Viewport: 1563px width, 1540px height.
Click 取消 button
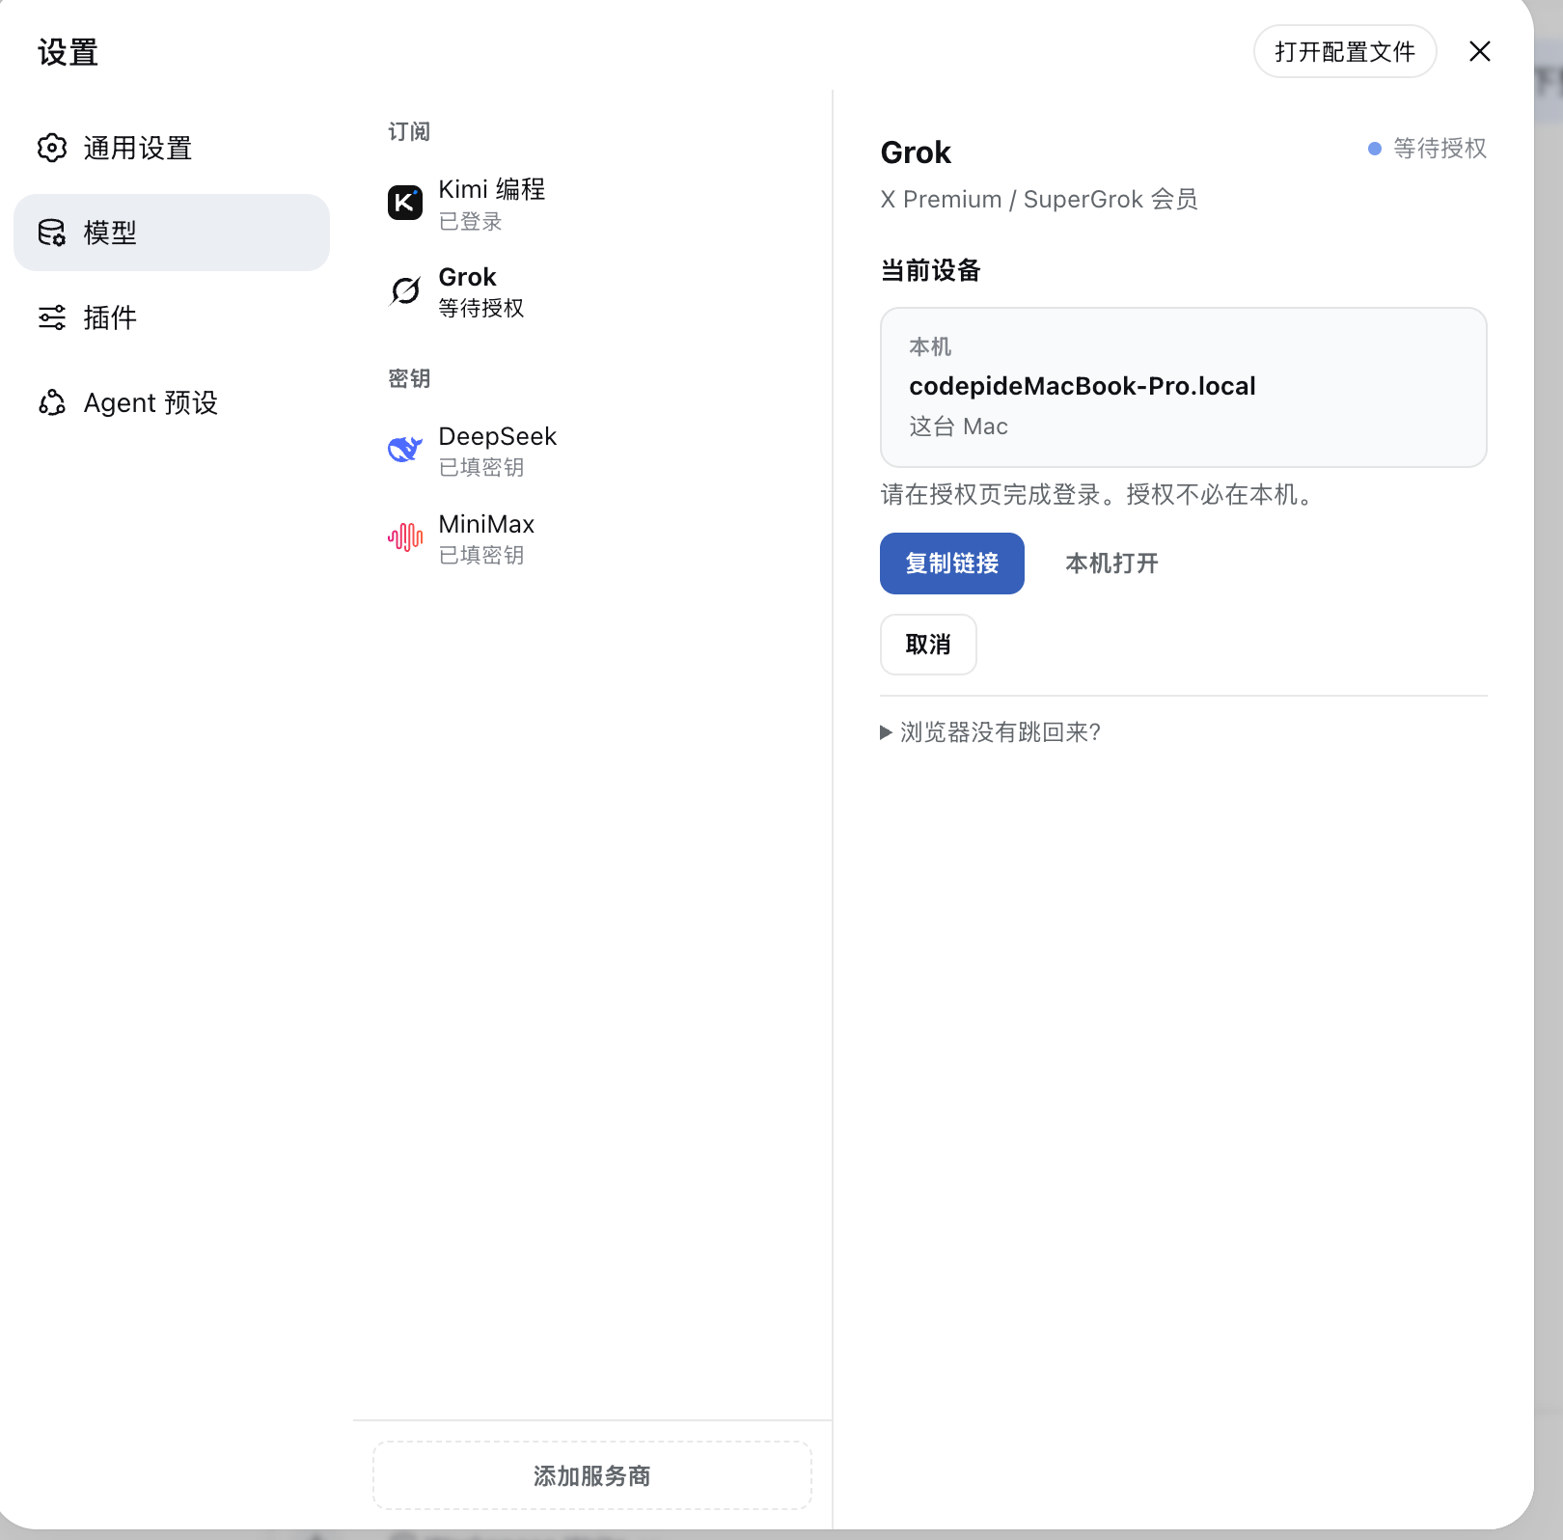click(x=928, y=644)
